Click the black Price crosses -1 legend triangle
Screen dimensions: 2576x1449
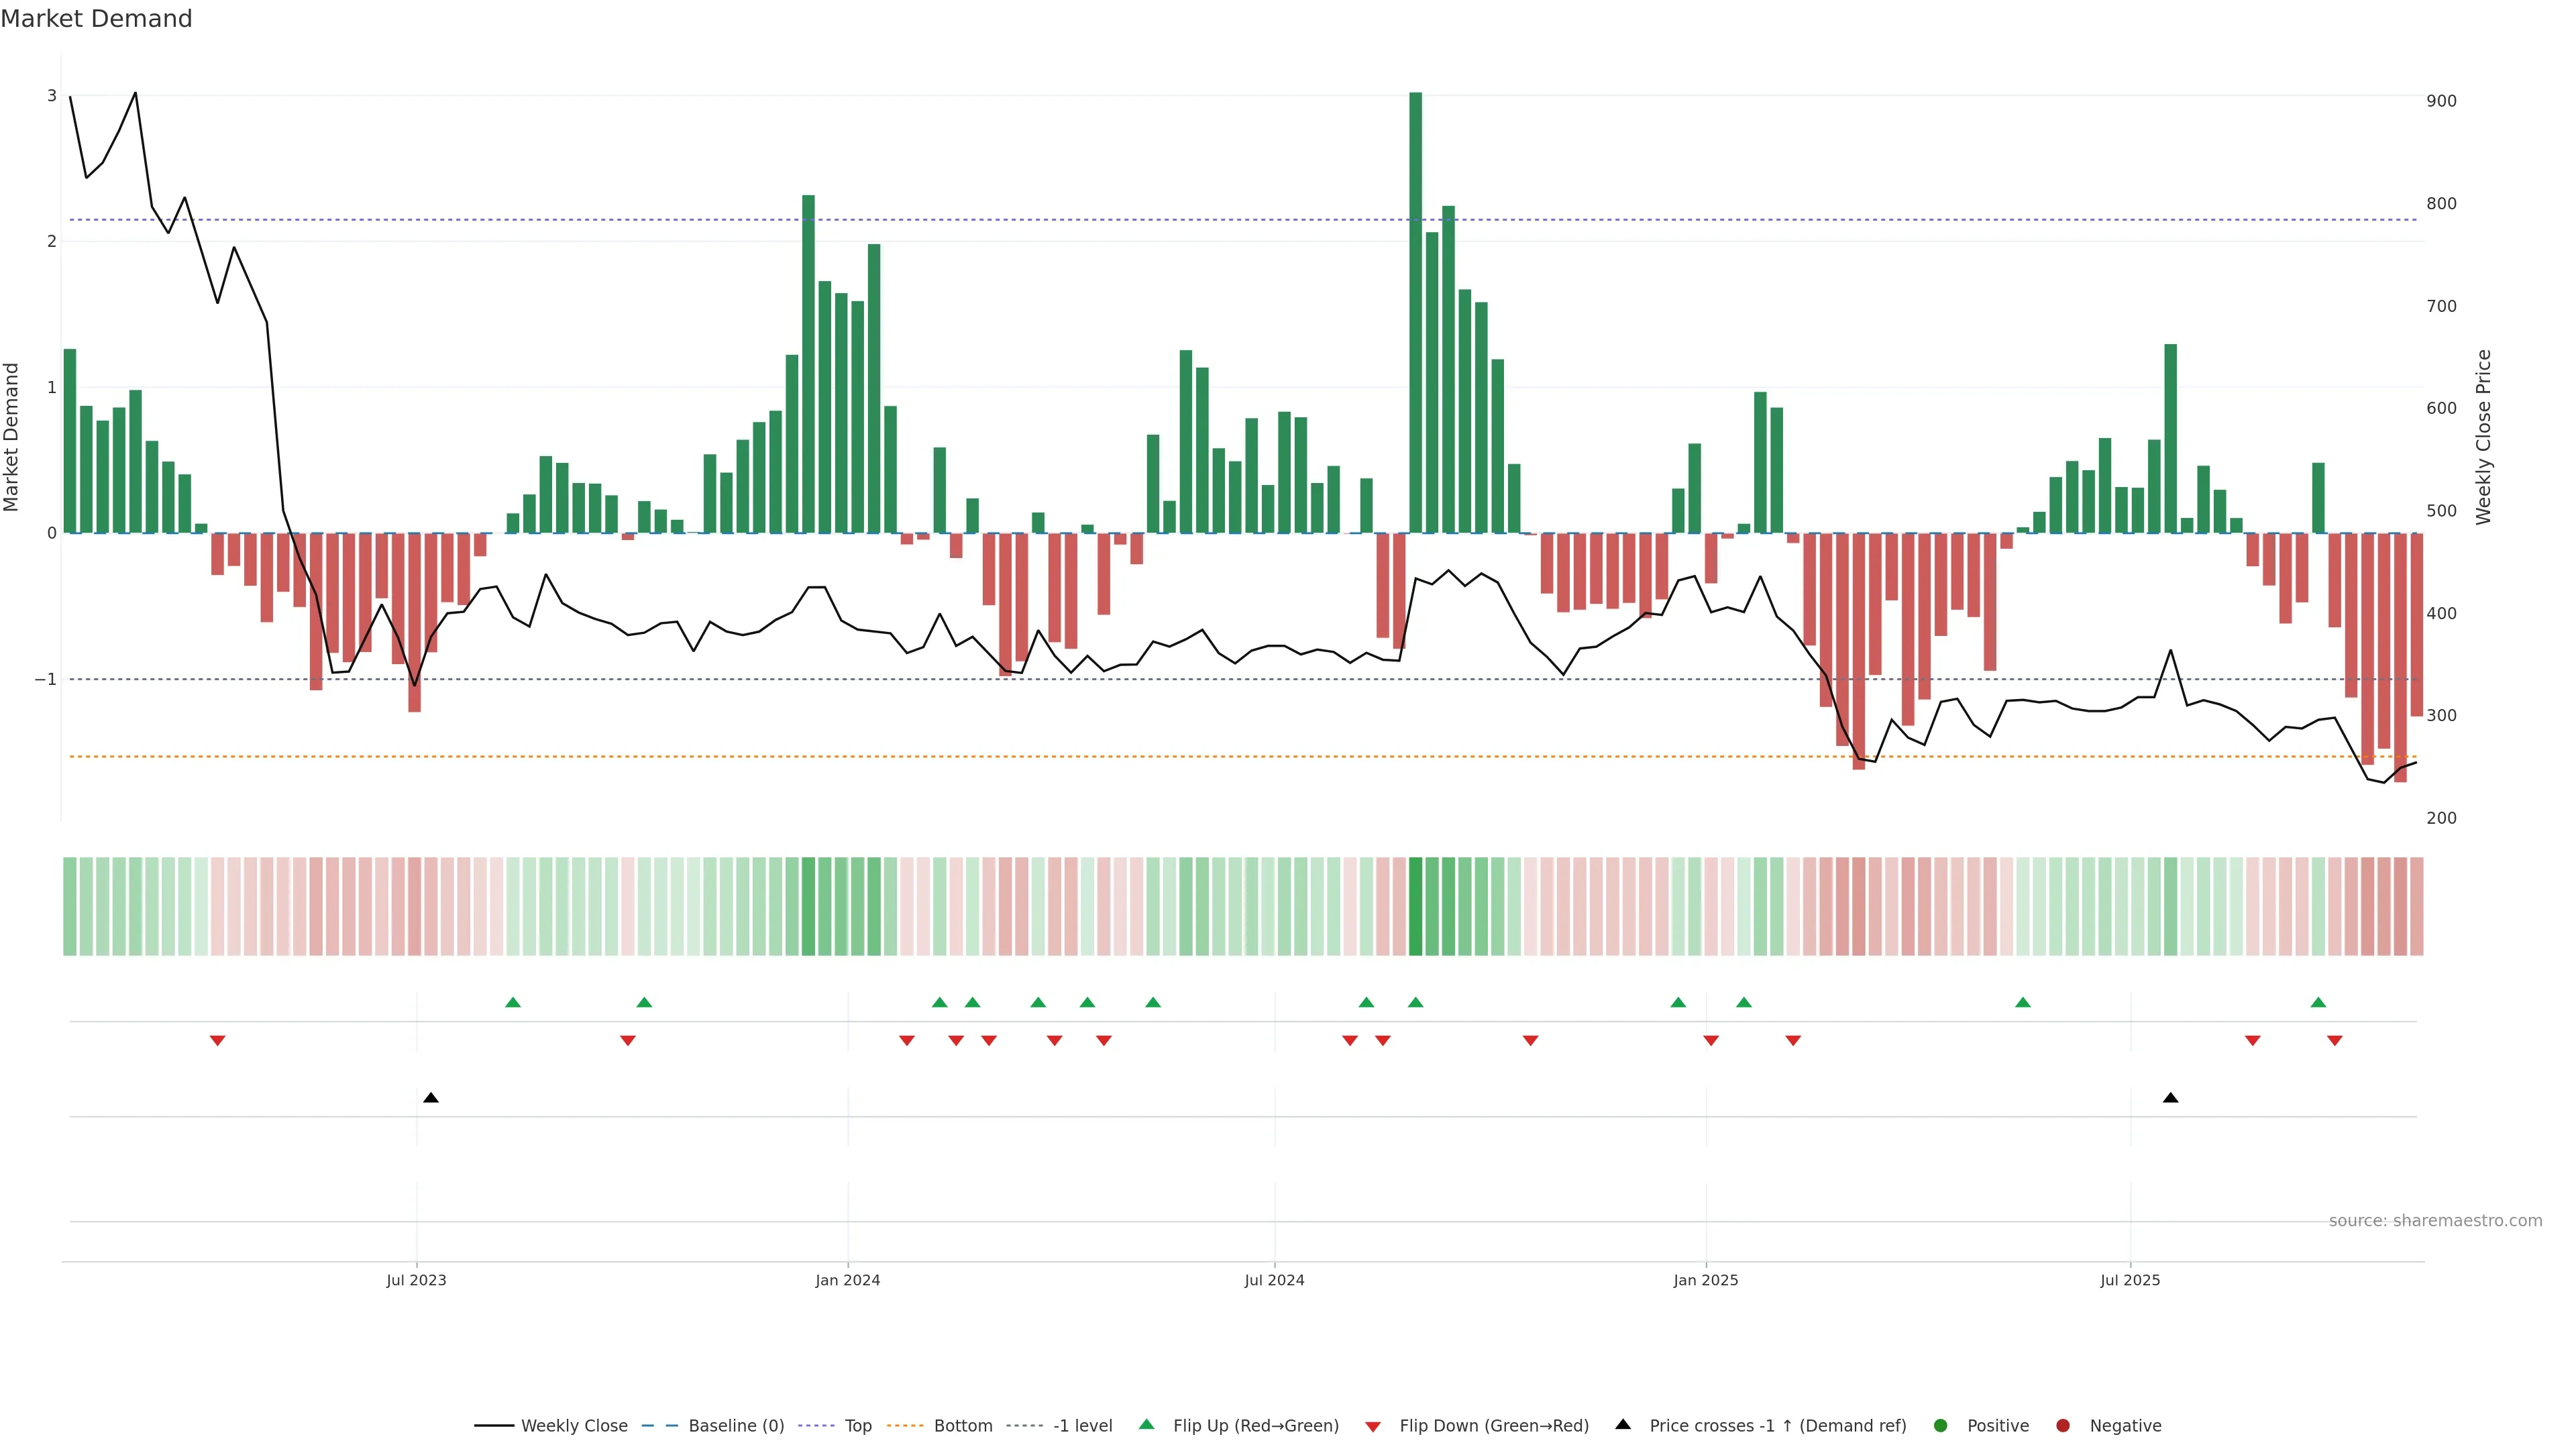(x=1623, y=1424)
